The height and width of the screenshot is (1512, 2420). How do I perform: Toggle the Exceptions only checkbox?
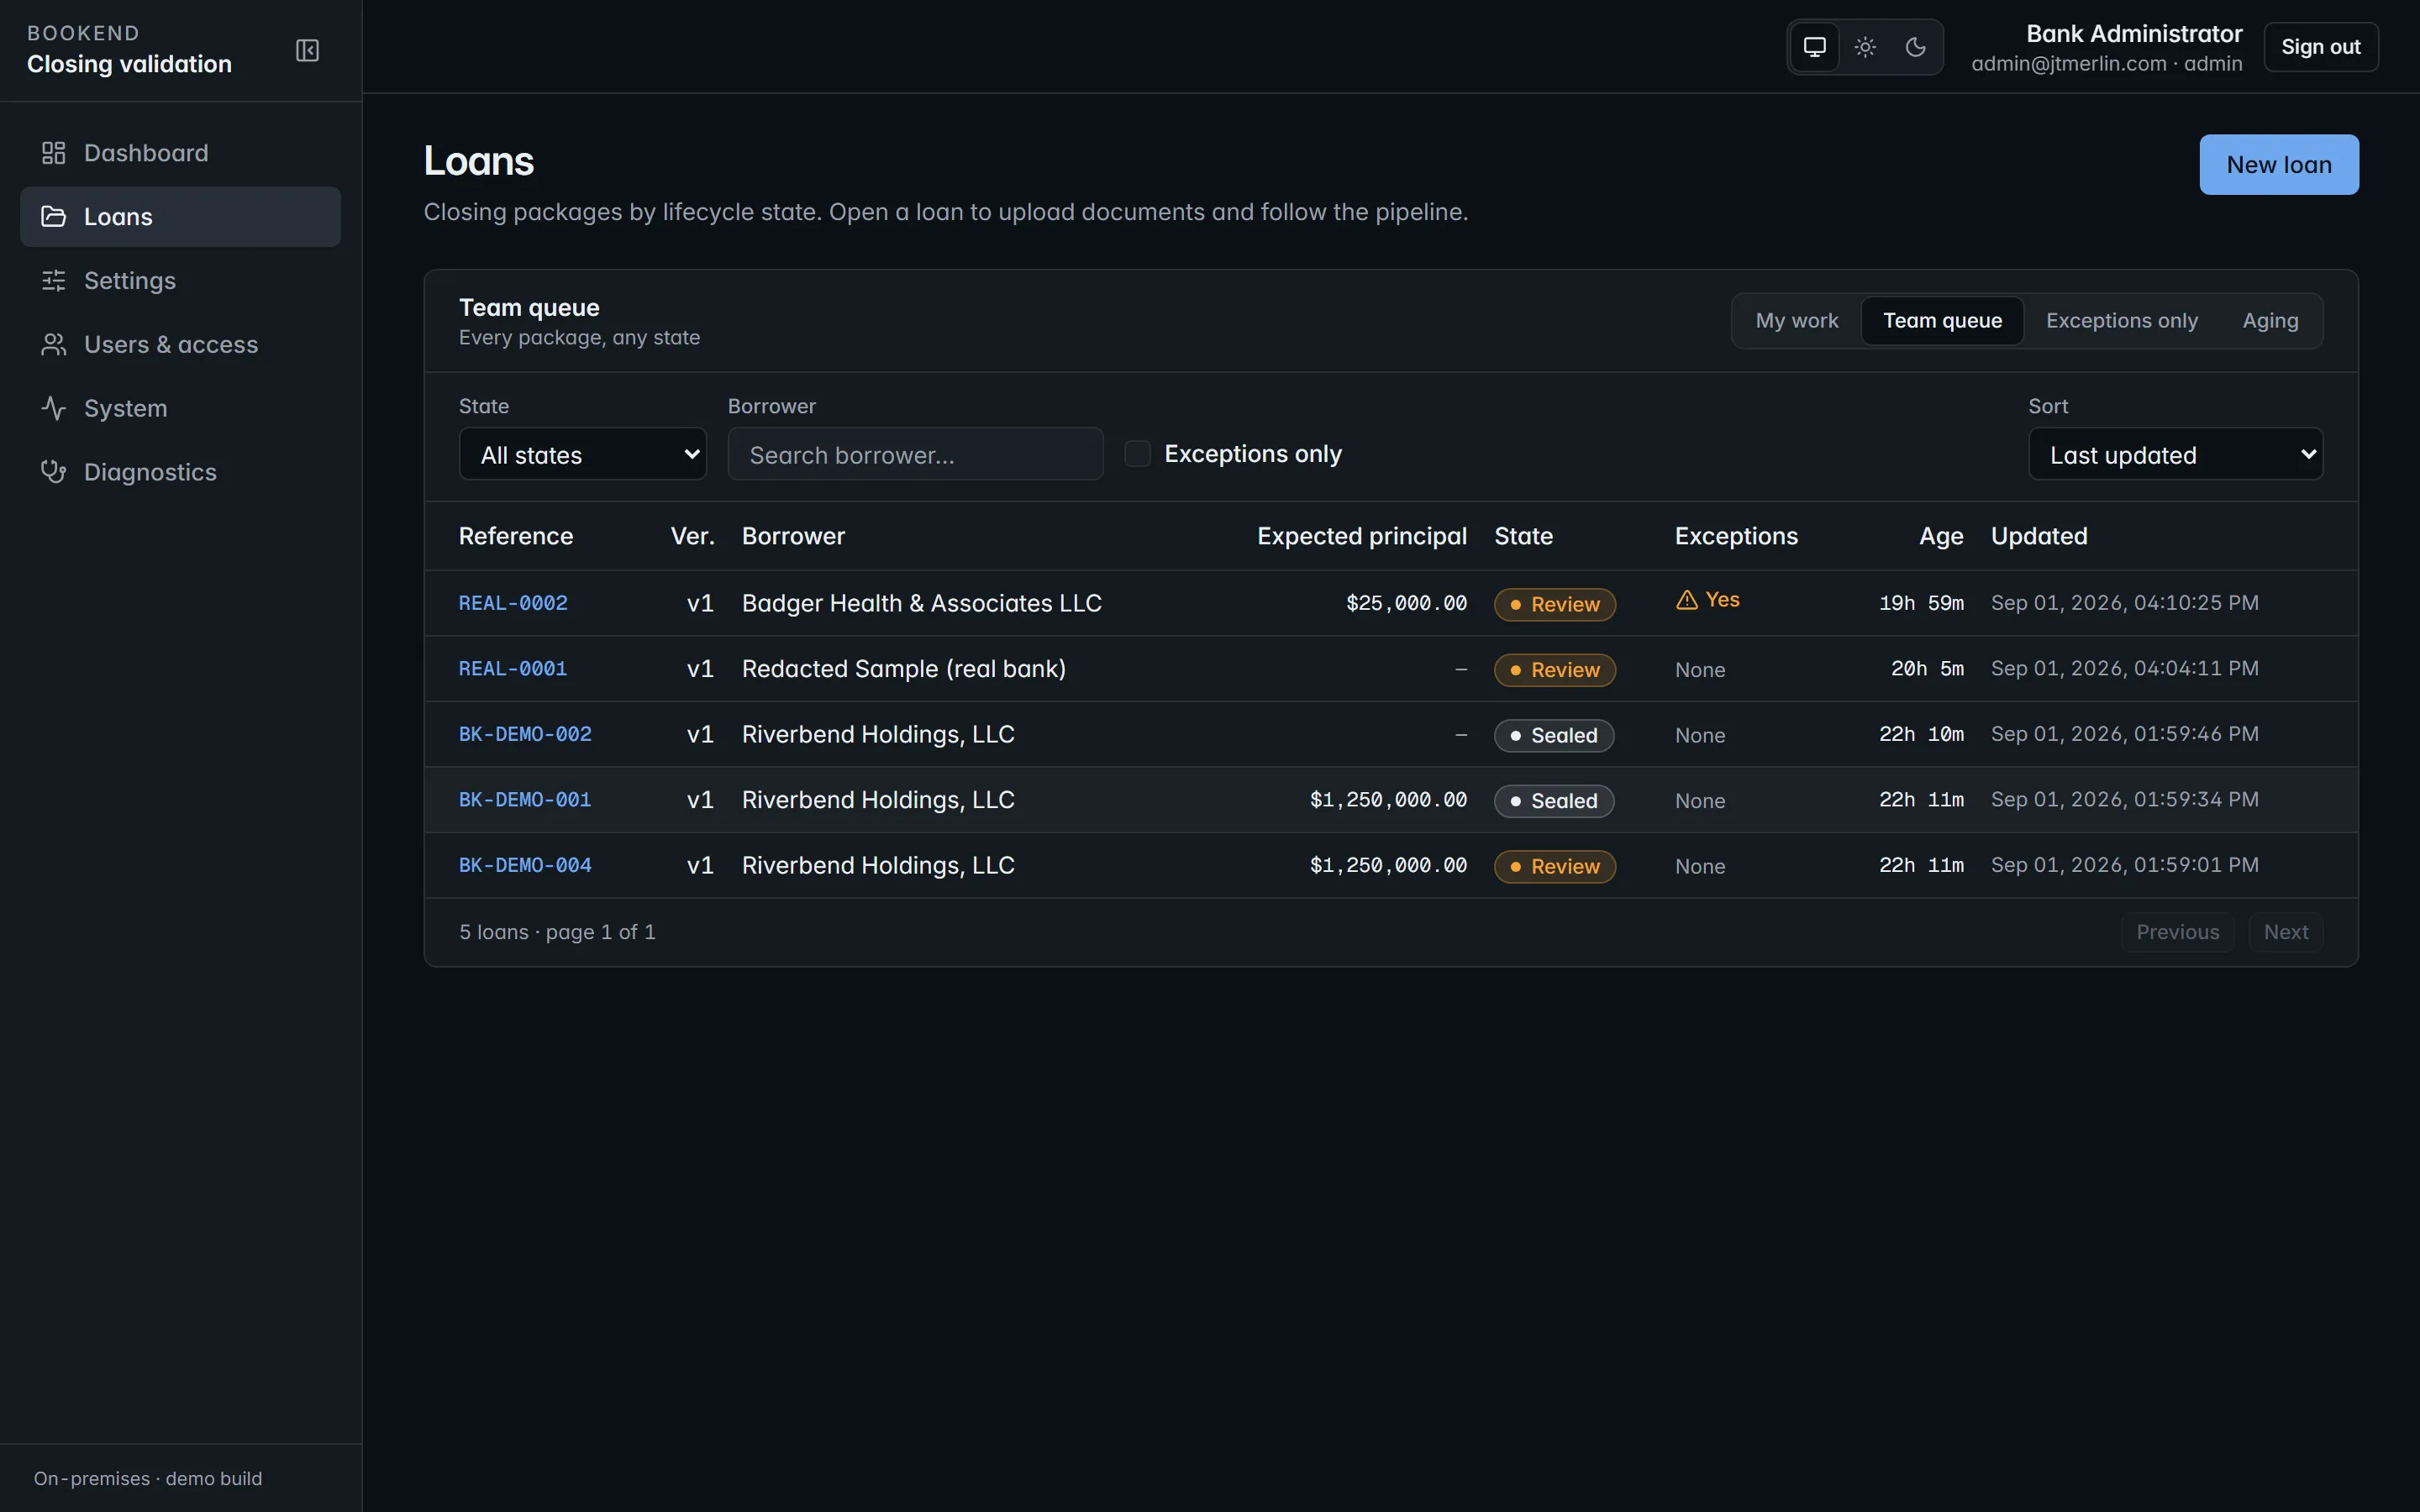1137,454
